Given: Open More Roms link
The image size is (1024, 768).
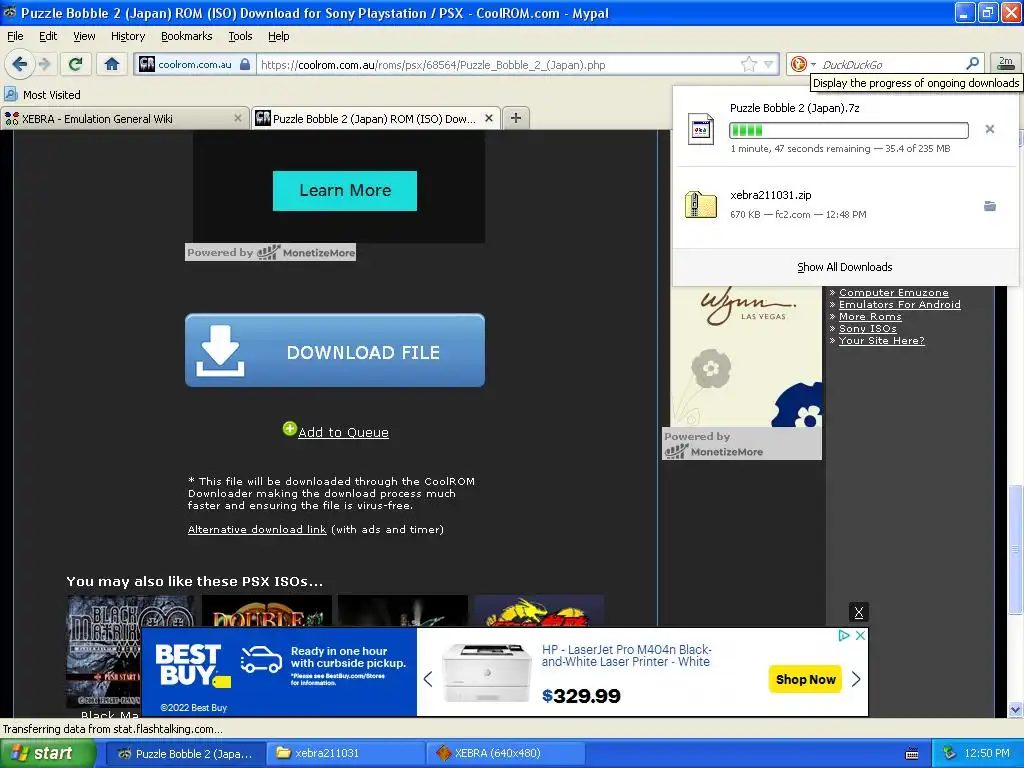Looking at the screenshot, I should [x=870, y=317].
